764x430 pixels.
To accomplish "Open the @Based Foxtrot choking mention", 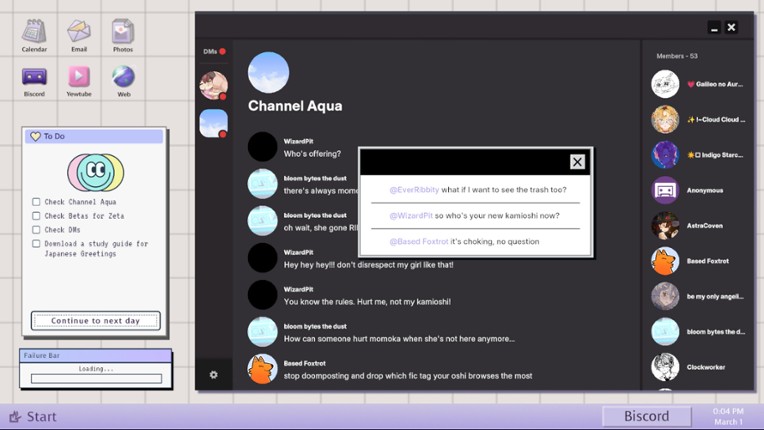I will coord(476,242).
